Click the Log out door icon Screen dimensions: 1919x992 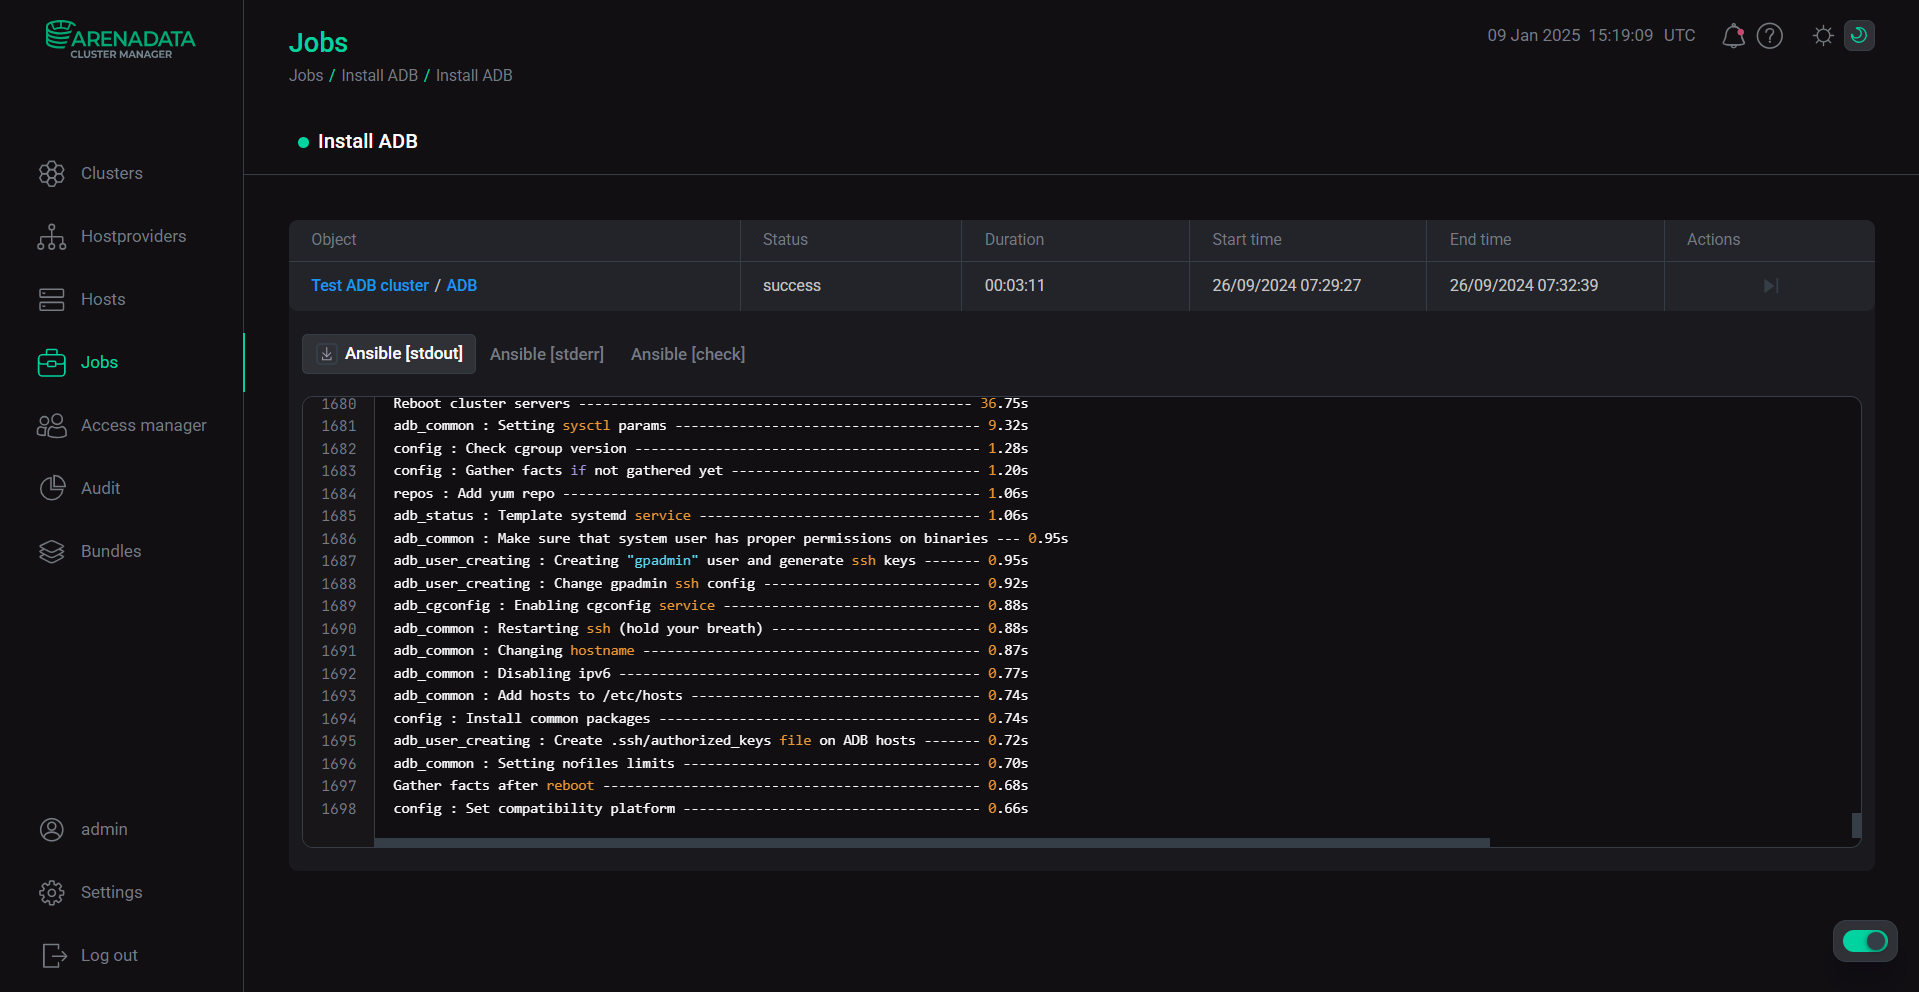(x=54, y=956)
